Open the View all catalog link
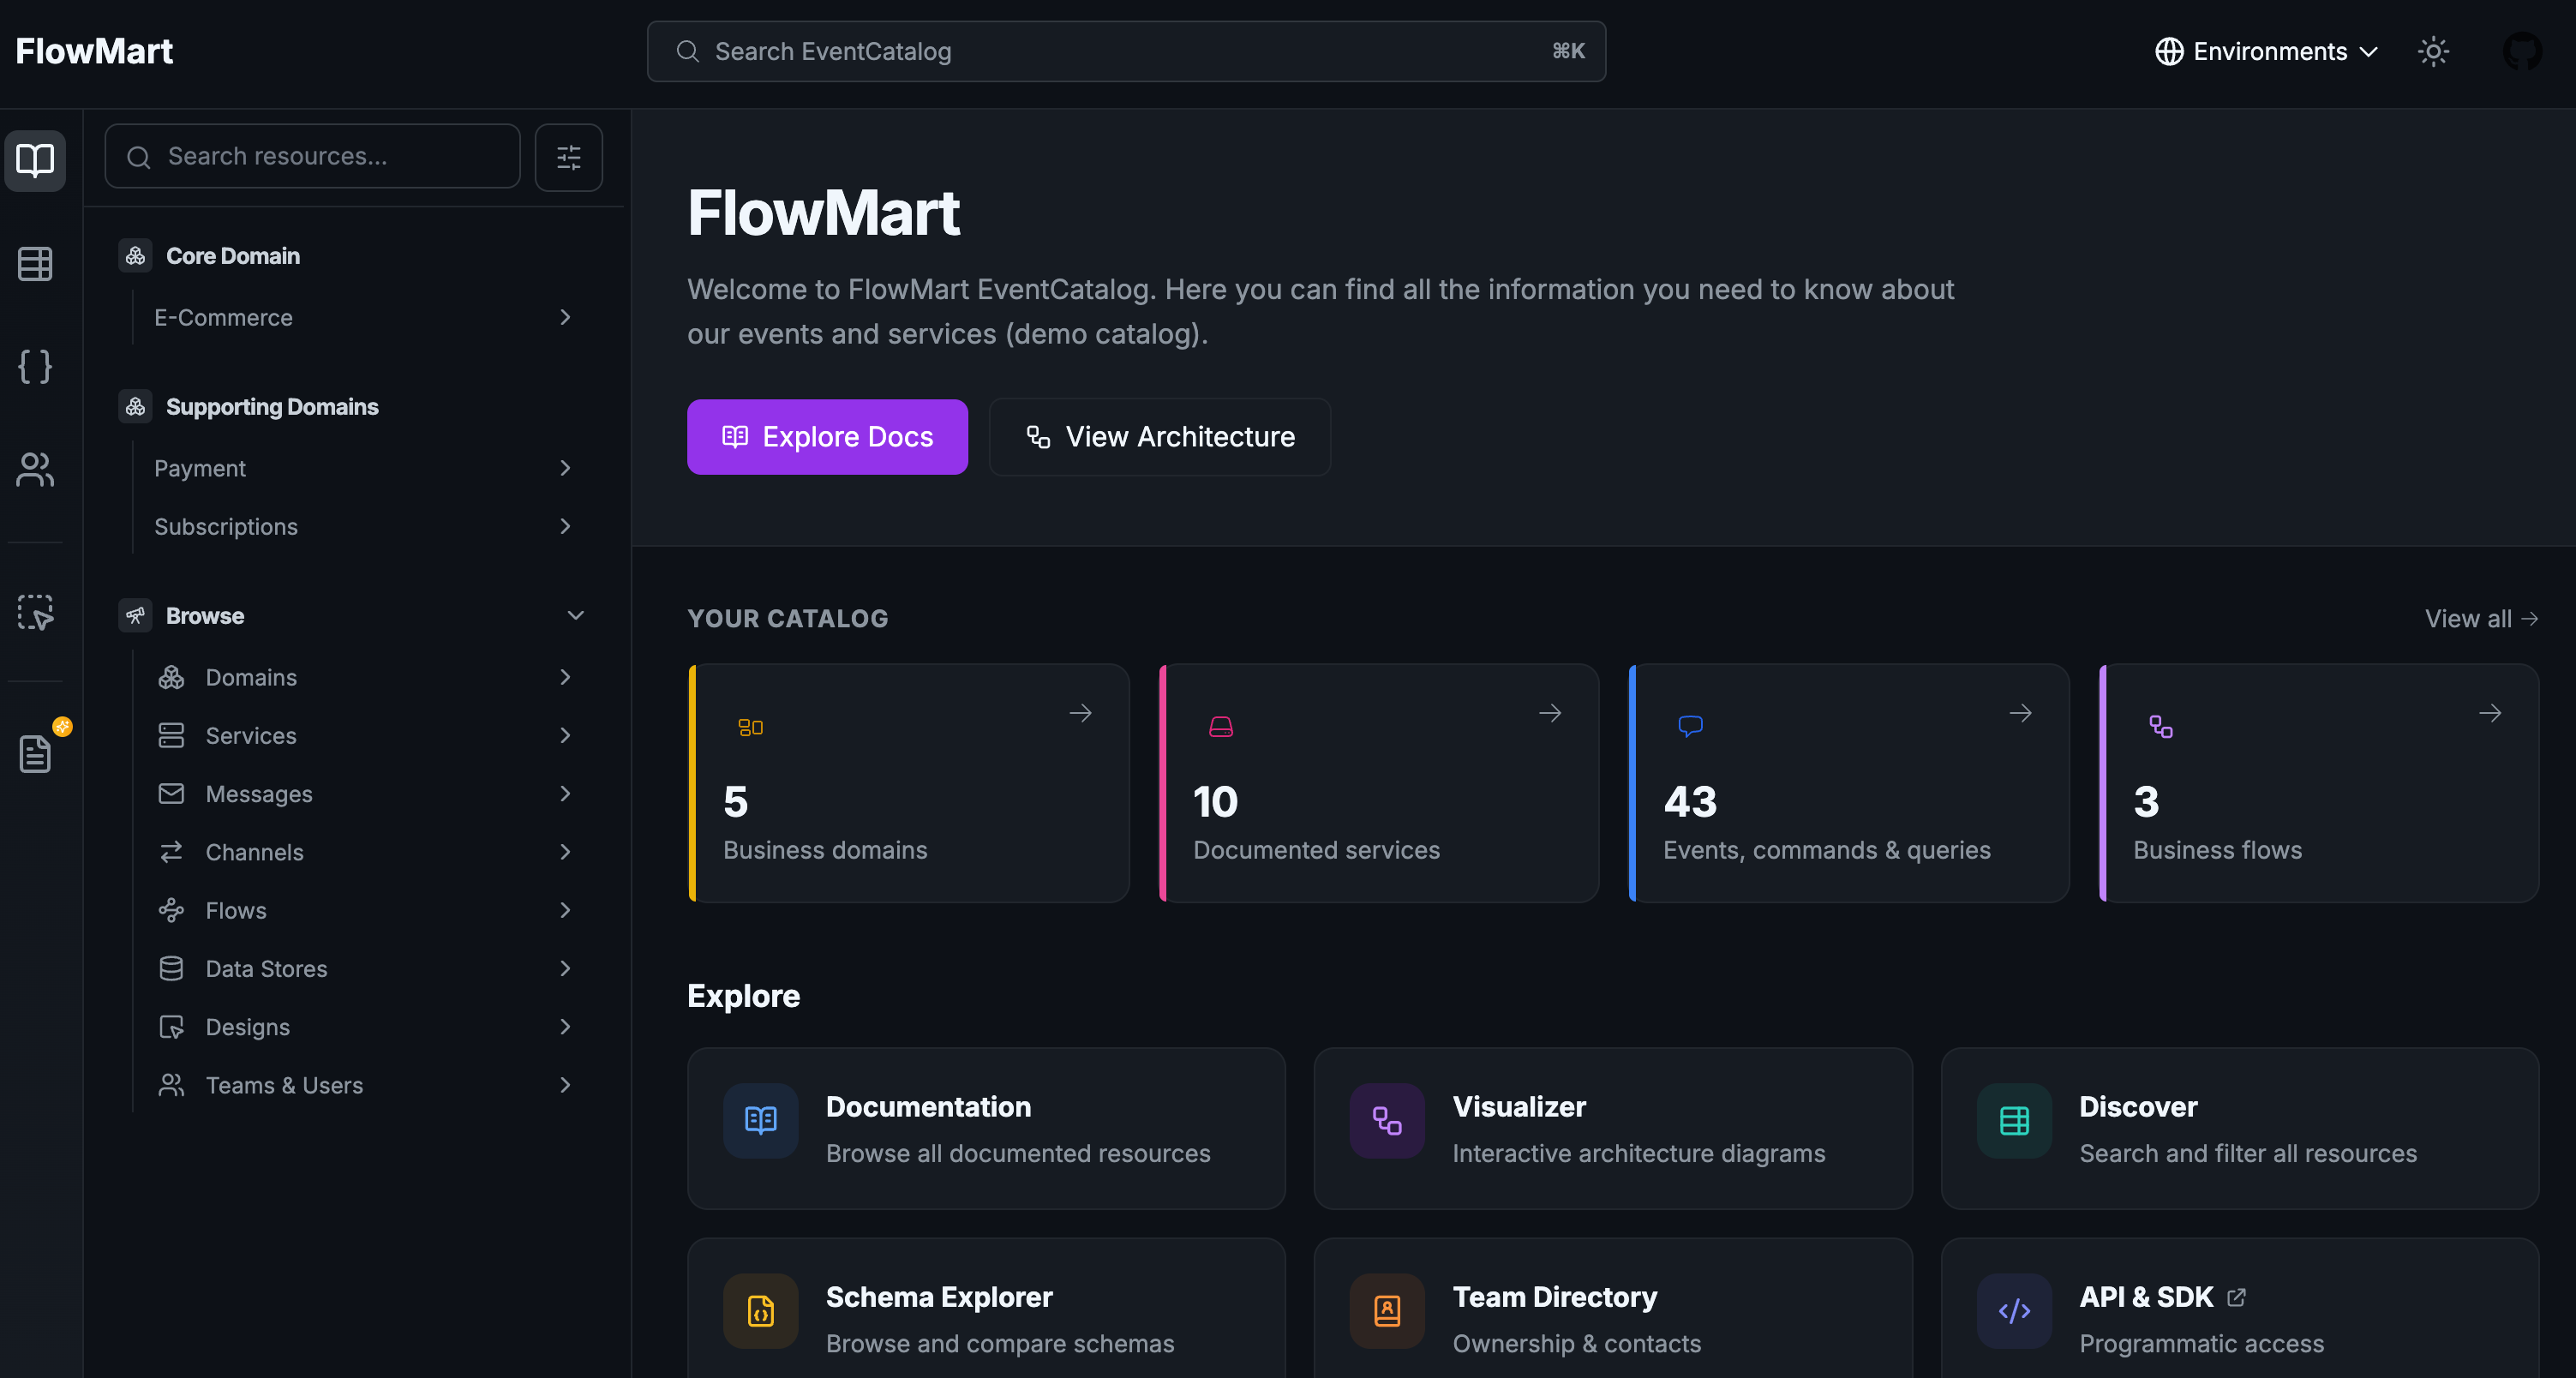 [2482, 618]
